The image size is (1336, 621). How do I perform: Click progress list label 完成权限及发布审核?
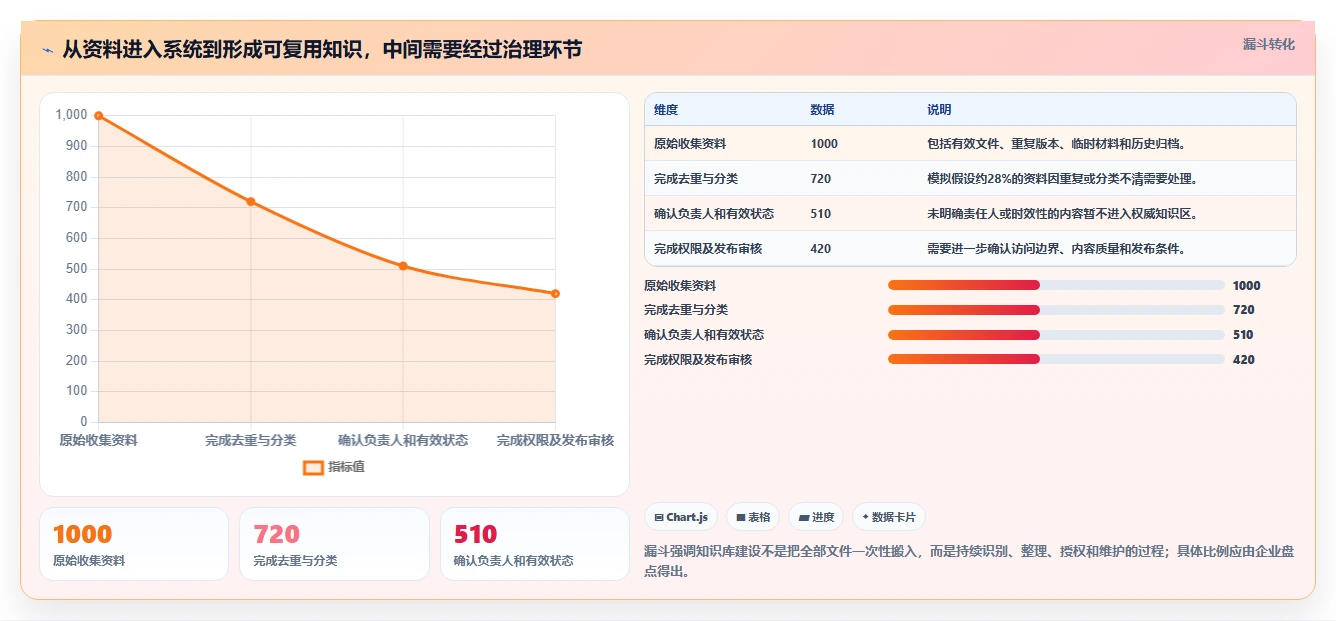click(x=698, y=360)
